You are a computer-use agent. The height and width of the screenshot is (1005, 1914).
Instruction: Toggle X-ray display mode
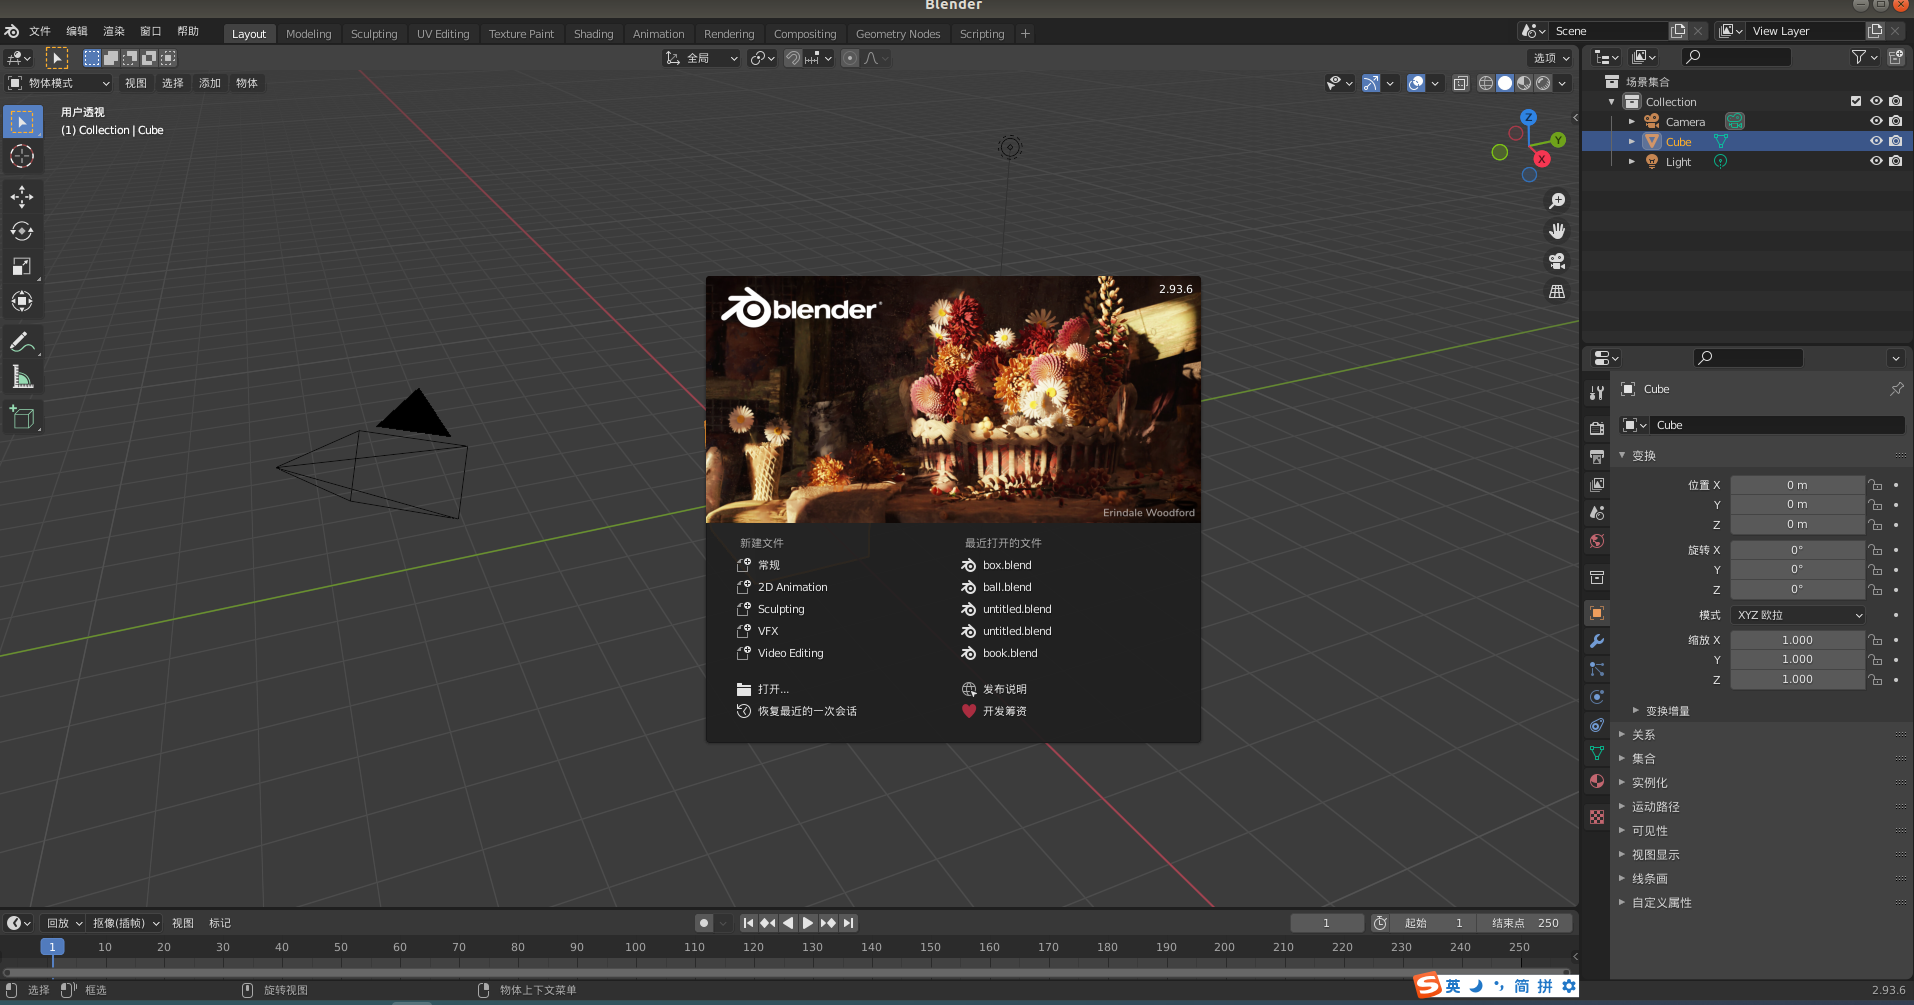(x=1460, y=83)
